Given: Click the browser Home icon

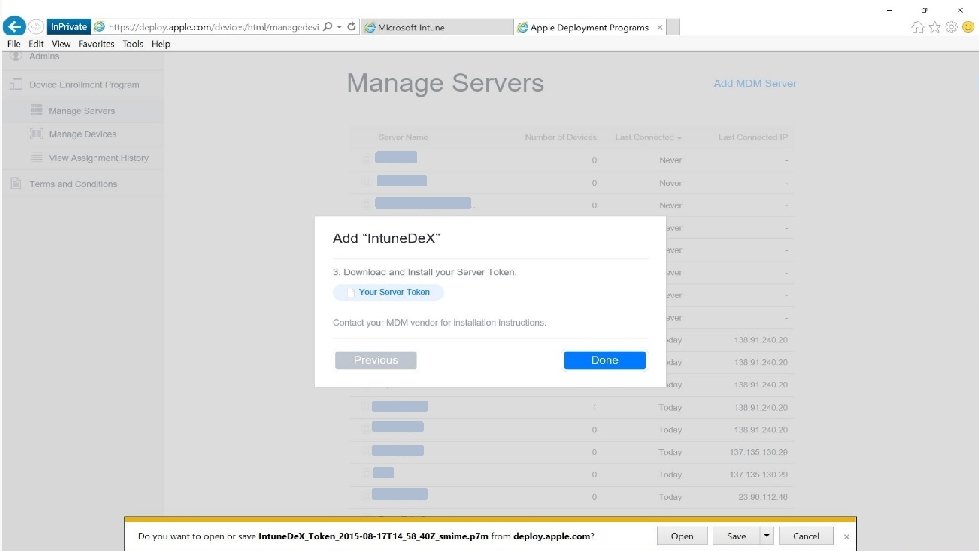Looking at the screenshot, I should point(917,27).
